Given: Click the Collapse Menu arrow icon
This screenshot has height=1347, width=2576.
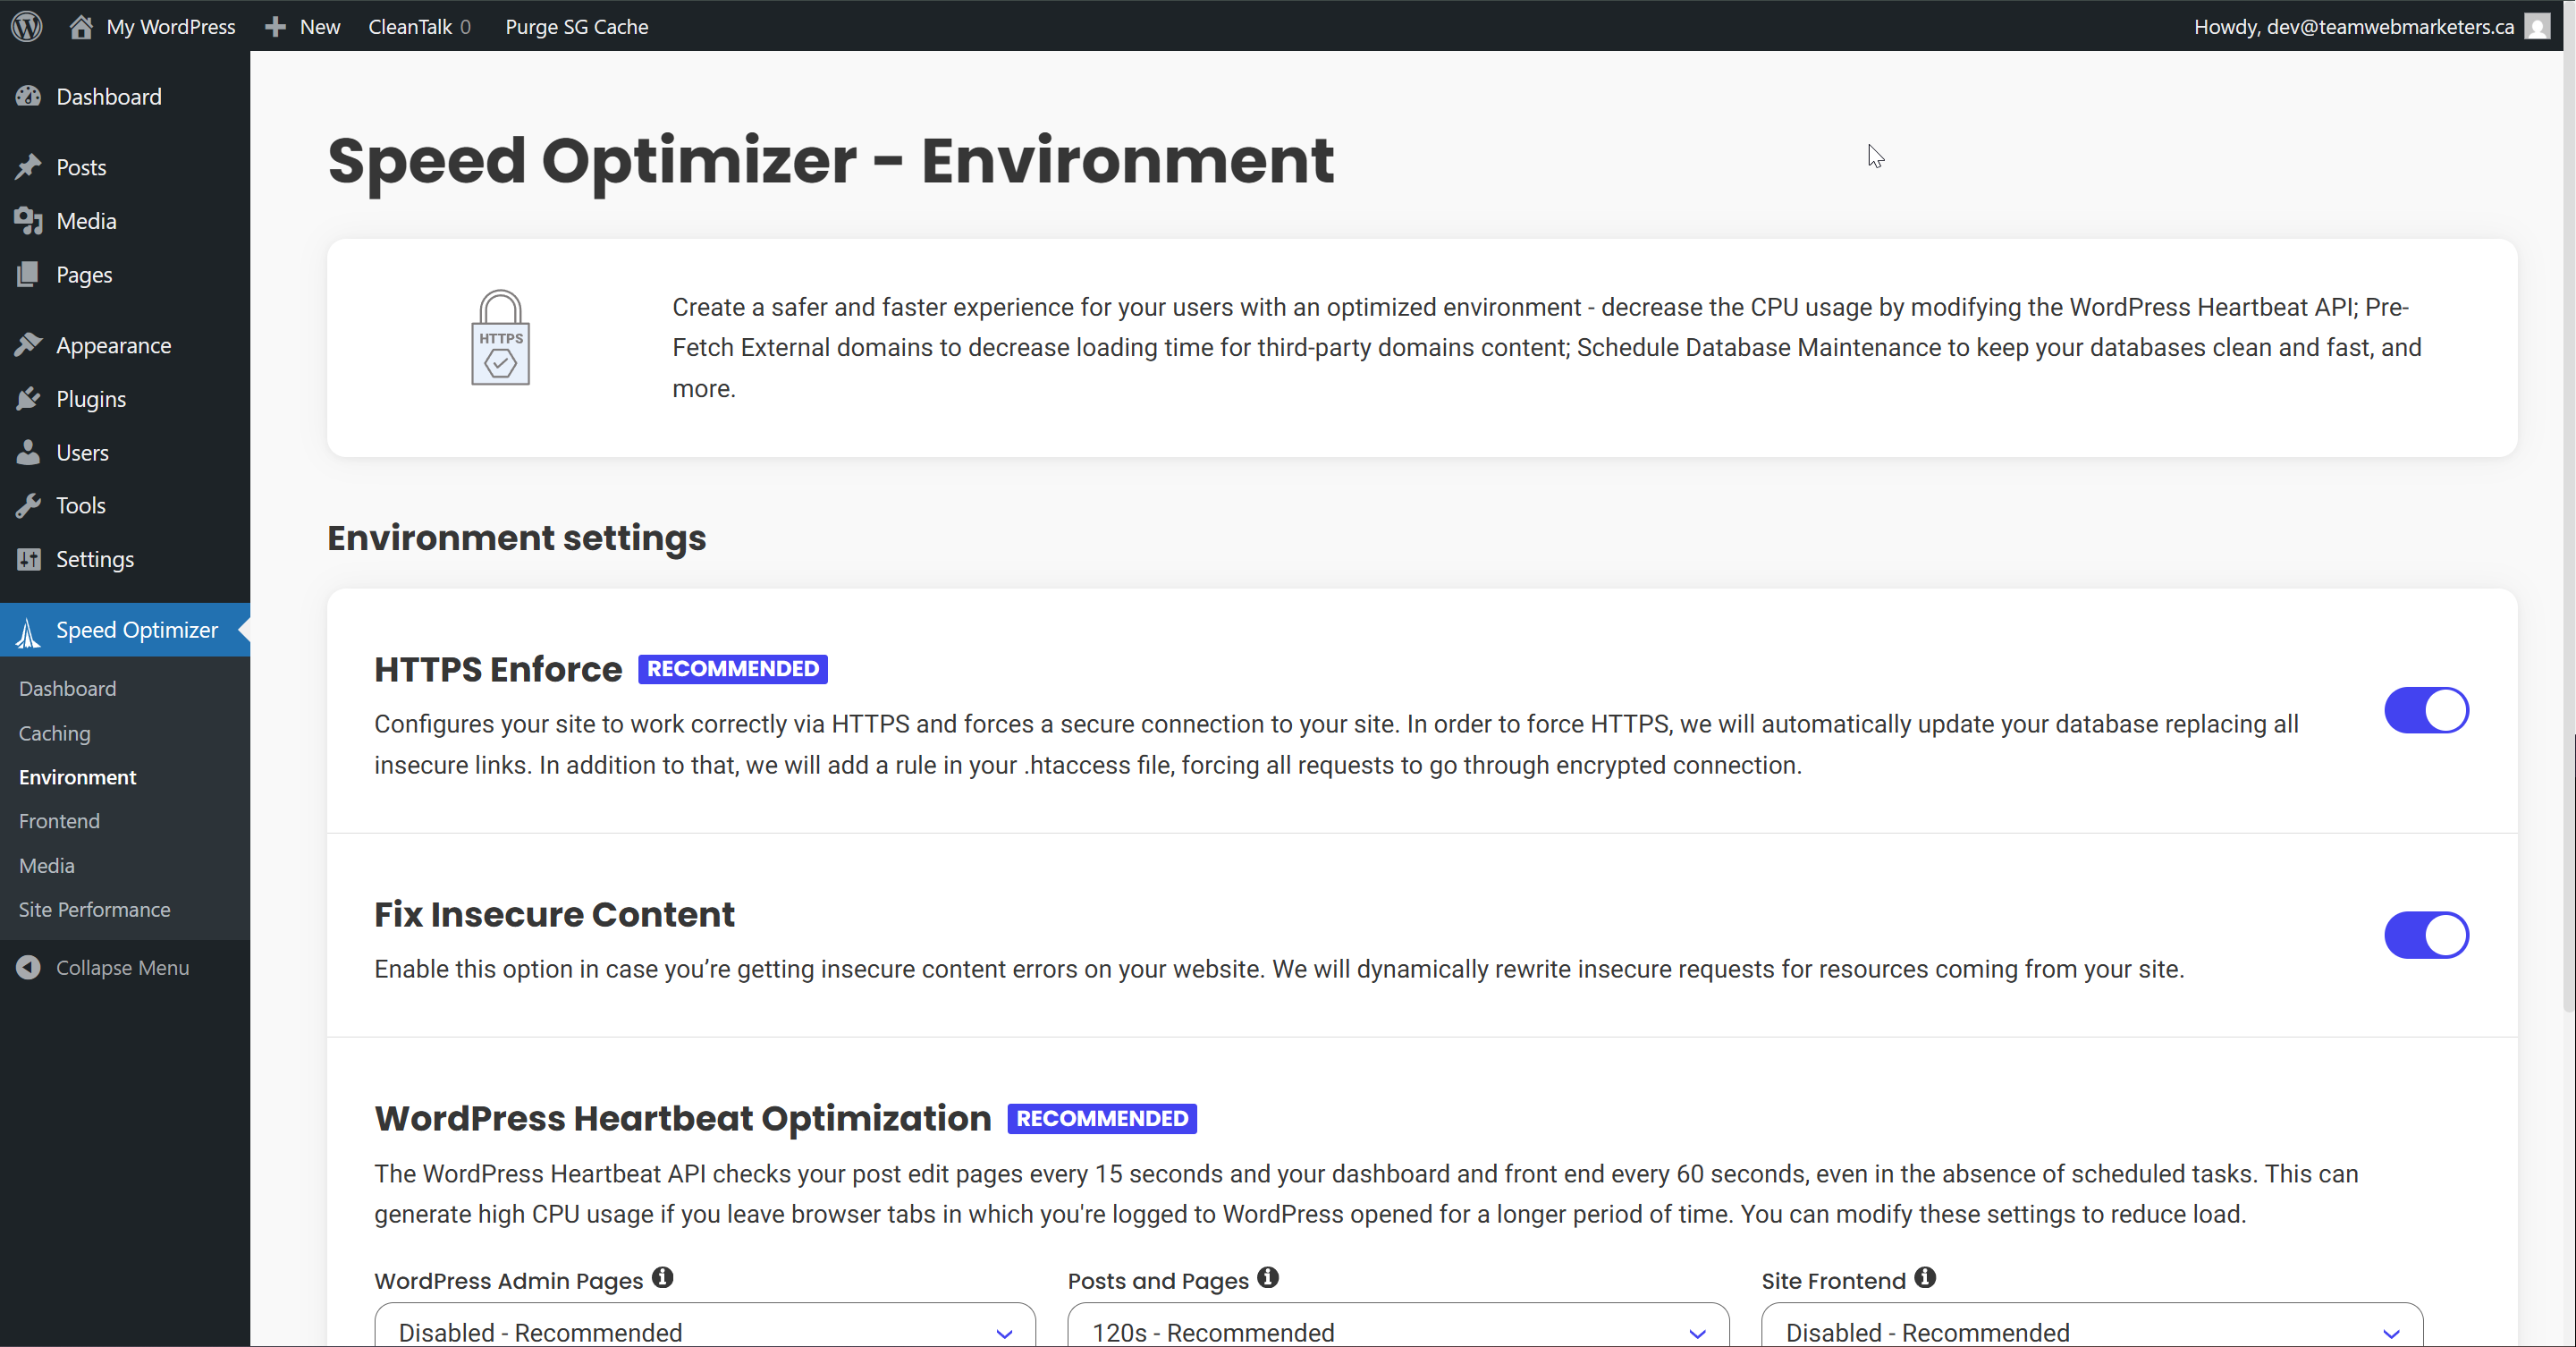Looking at the screenshot, I should point(28,967).
